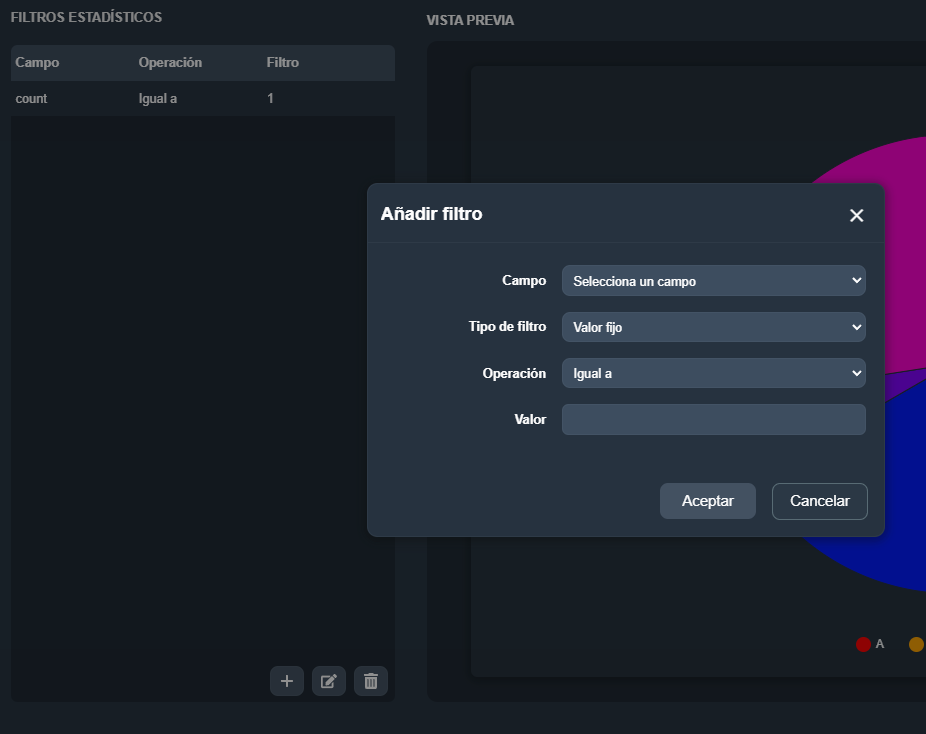
Task: Open the Operación dropdown in dialog
Action: pyautogui.click(x=713, y=373)
